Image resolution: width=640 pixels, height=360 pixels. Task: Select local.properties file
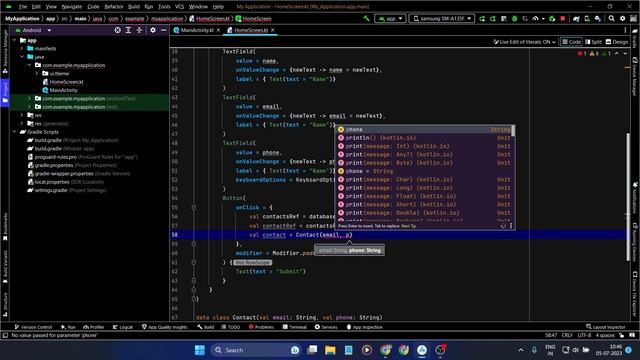click(66, 182)
